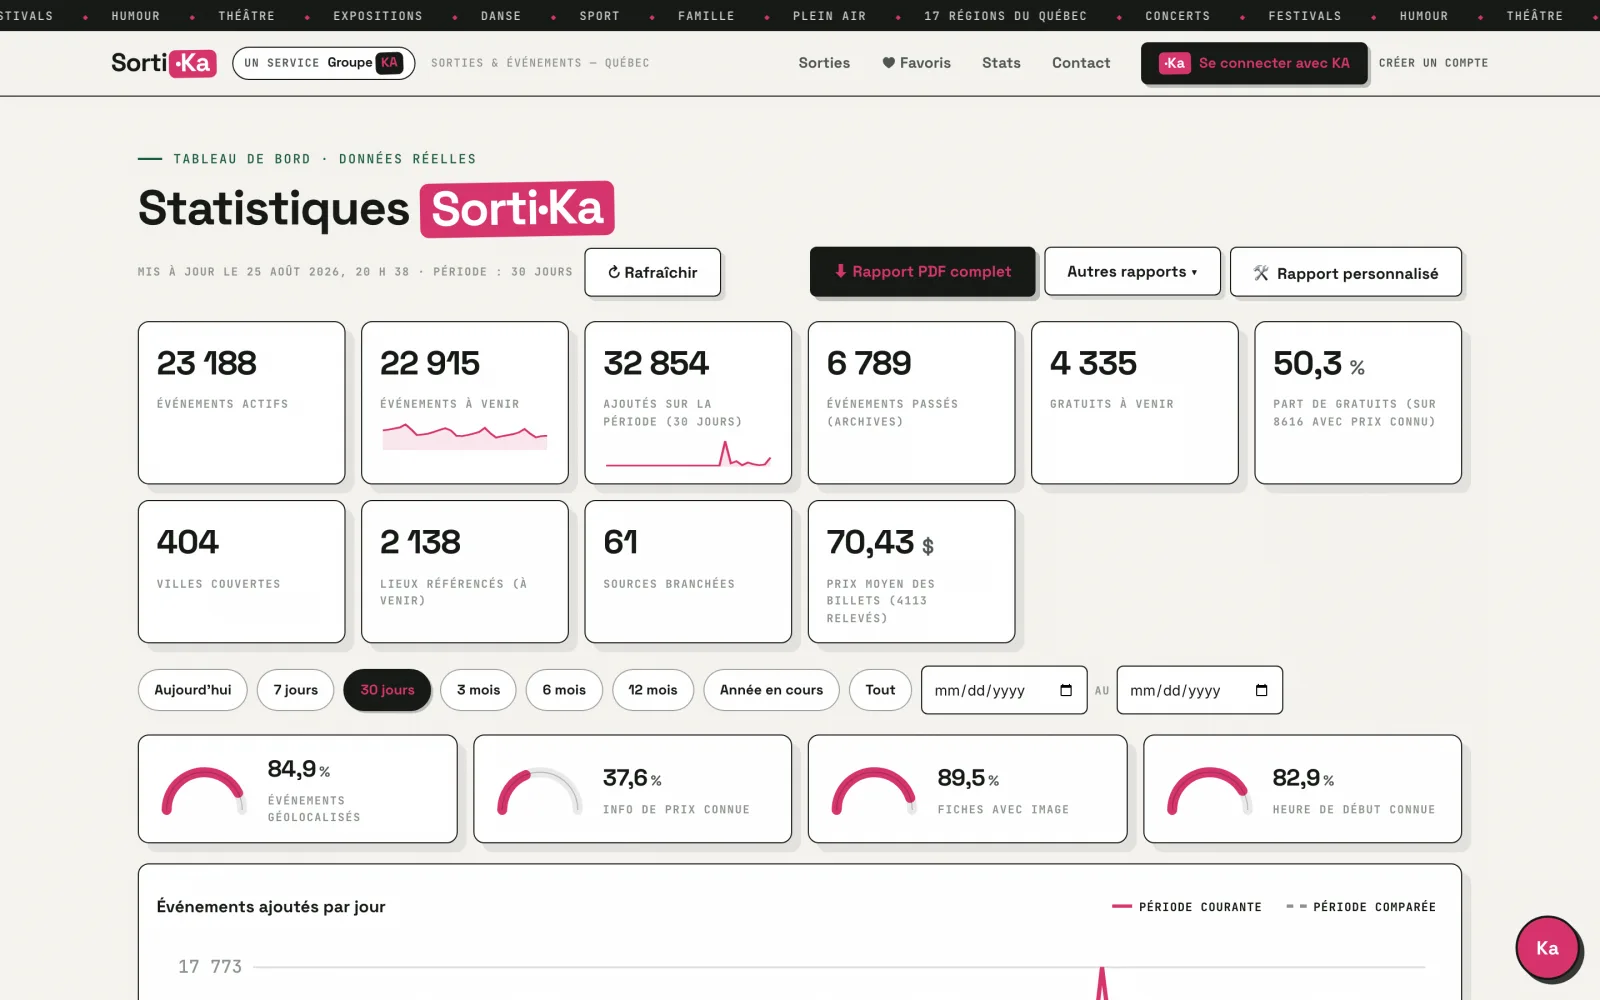Screen dimensions: 1600x1000
Task: Toggle Période courante legend entry
Action: tap(1187, 907)
